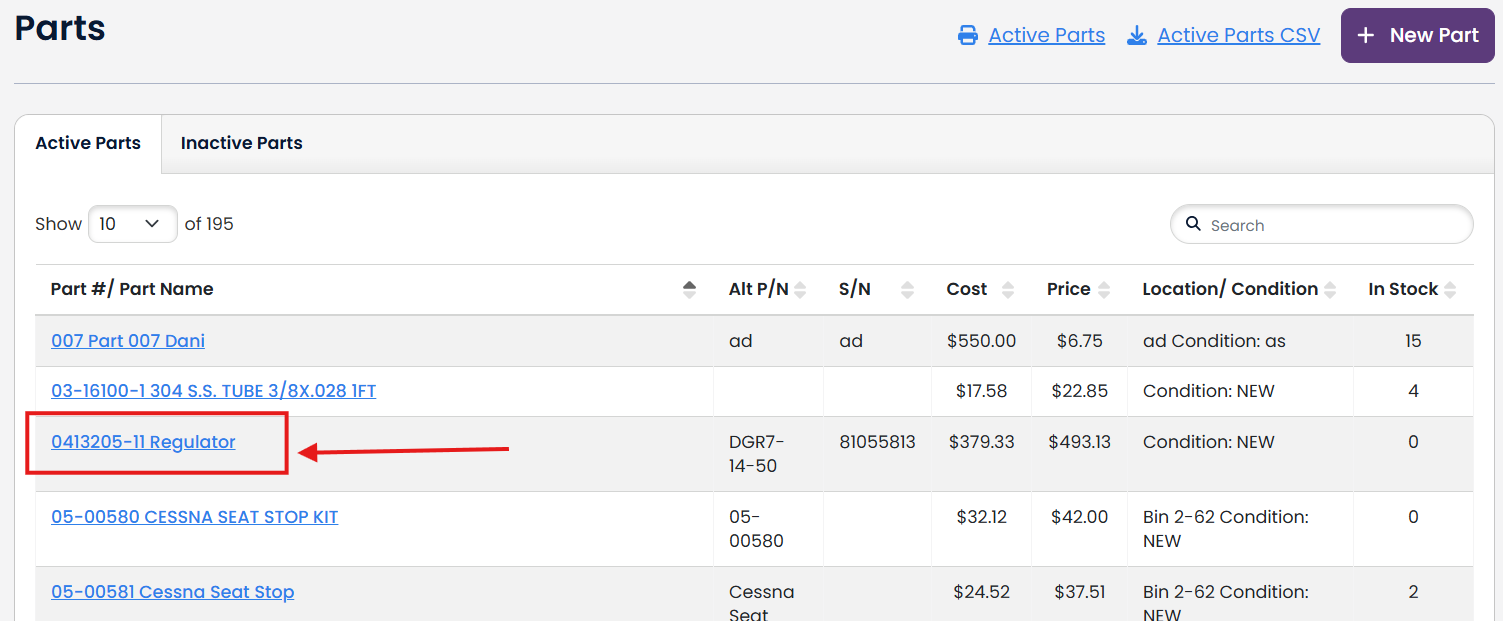Open the Show entries count dropdown
This screenshot has height=621, width=1503.
coord(132,224)
